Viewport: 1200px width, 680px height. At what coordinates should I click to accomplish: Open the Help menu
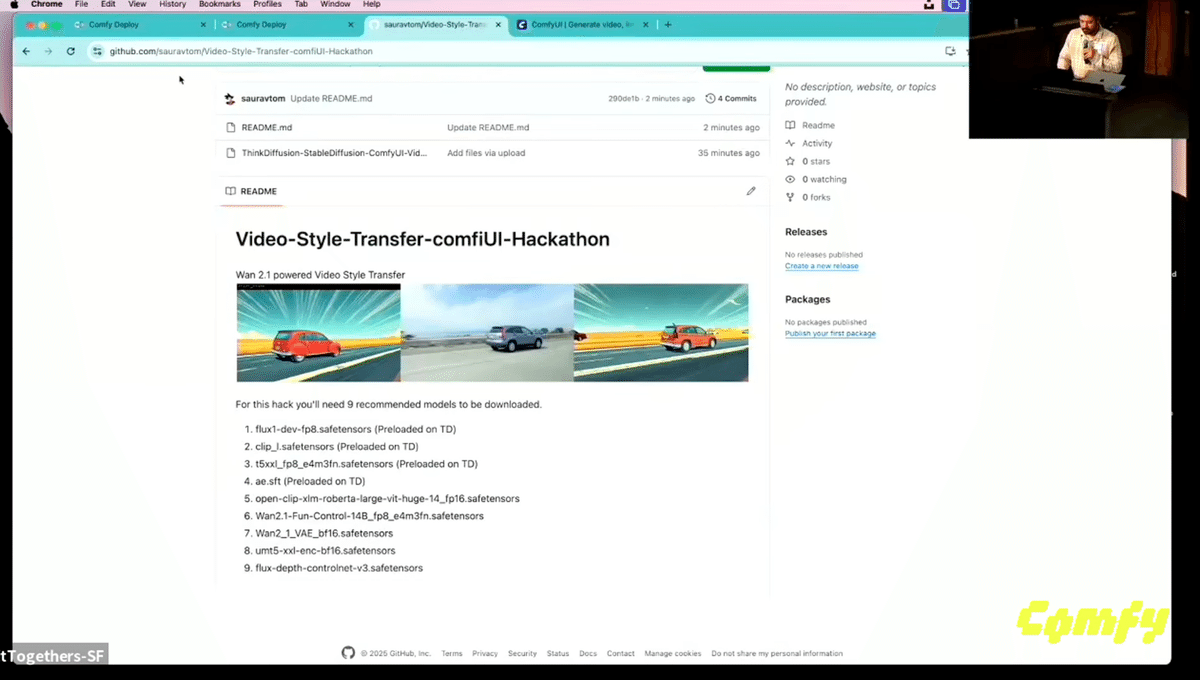(x=372, y=4)
